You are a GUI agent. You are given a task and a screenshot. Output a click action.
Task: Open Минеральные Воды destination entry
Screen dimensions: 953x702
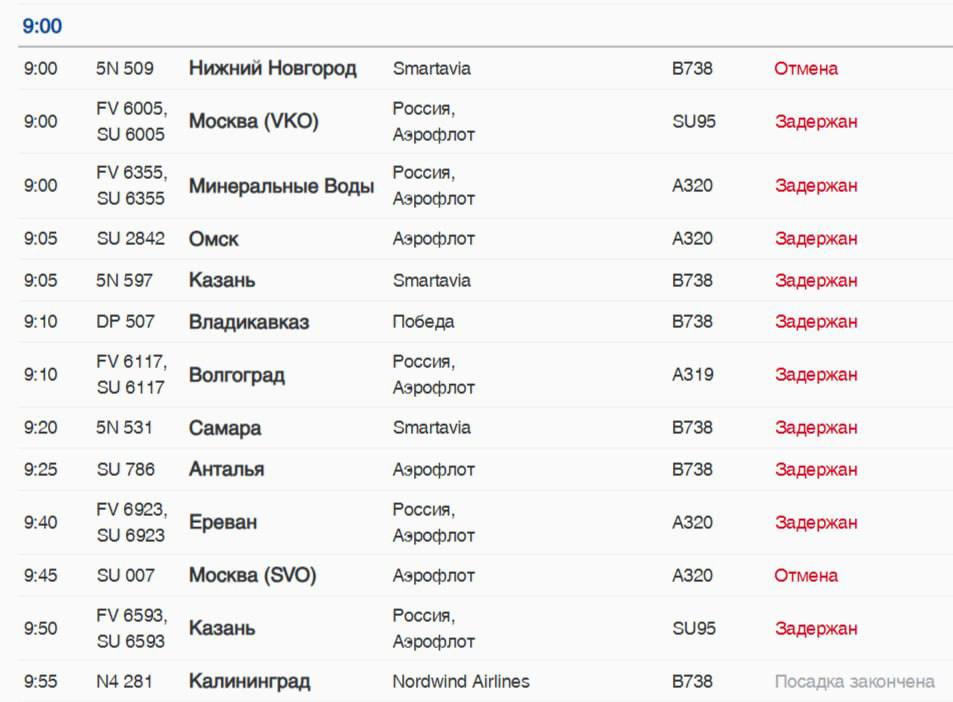281,185
